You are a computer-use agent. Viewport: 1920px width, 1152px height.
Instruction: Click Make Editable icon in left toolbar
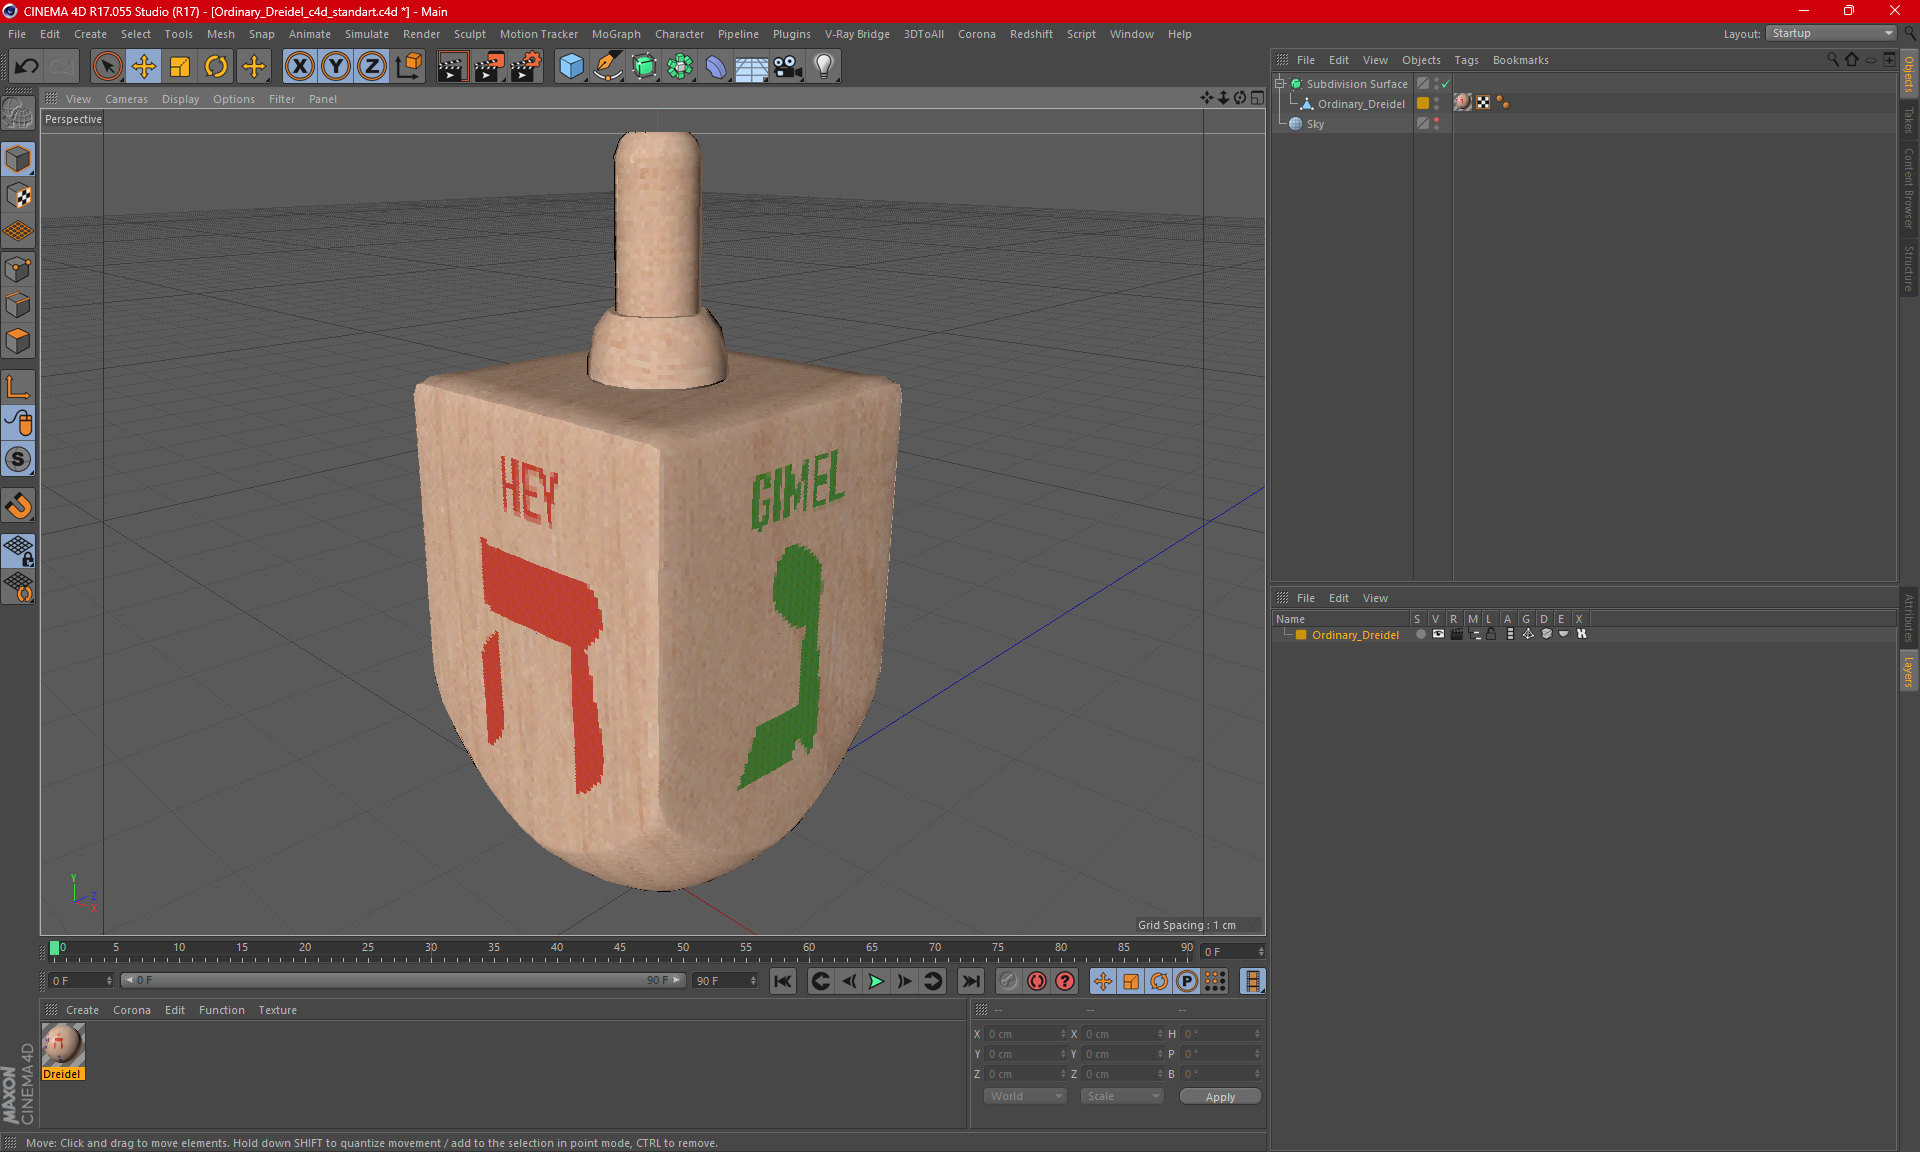[18, 113]
